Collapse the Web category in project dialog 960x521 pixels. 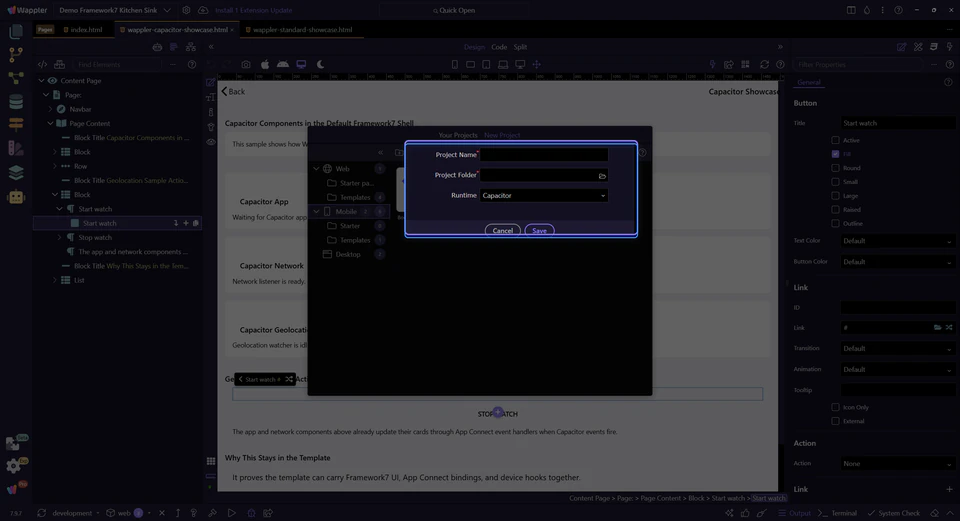[x=316, y=168]
